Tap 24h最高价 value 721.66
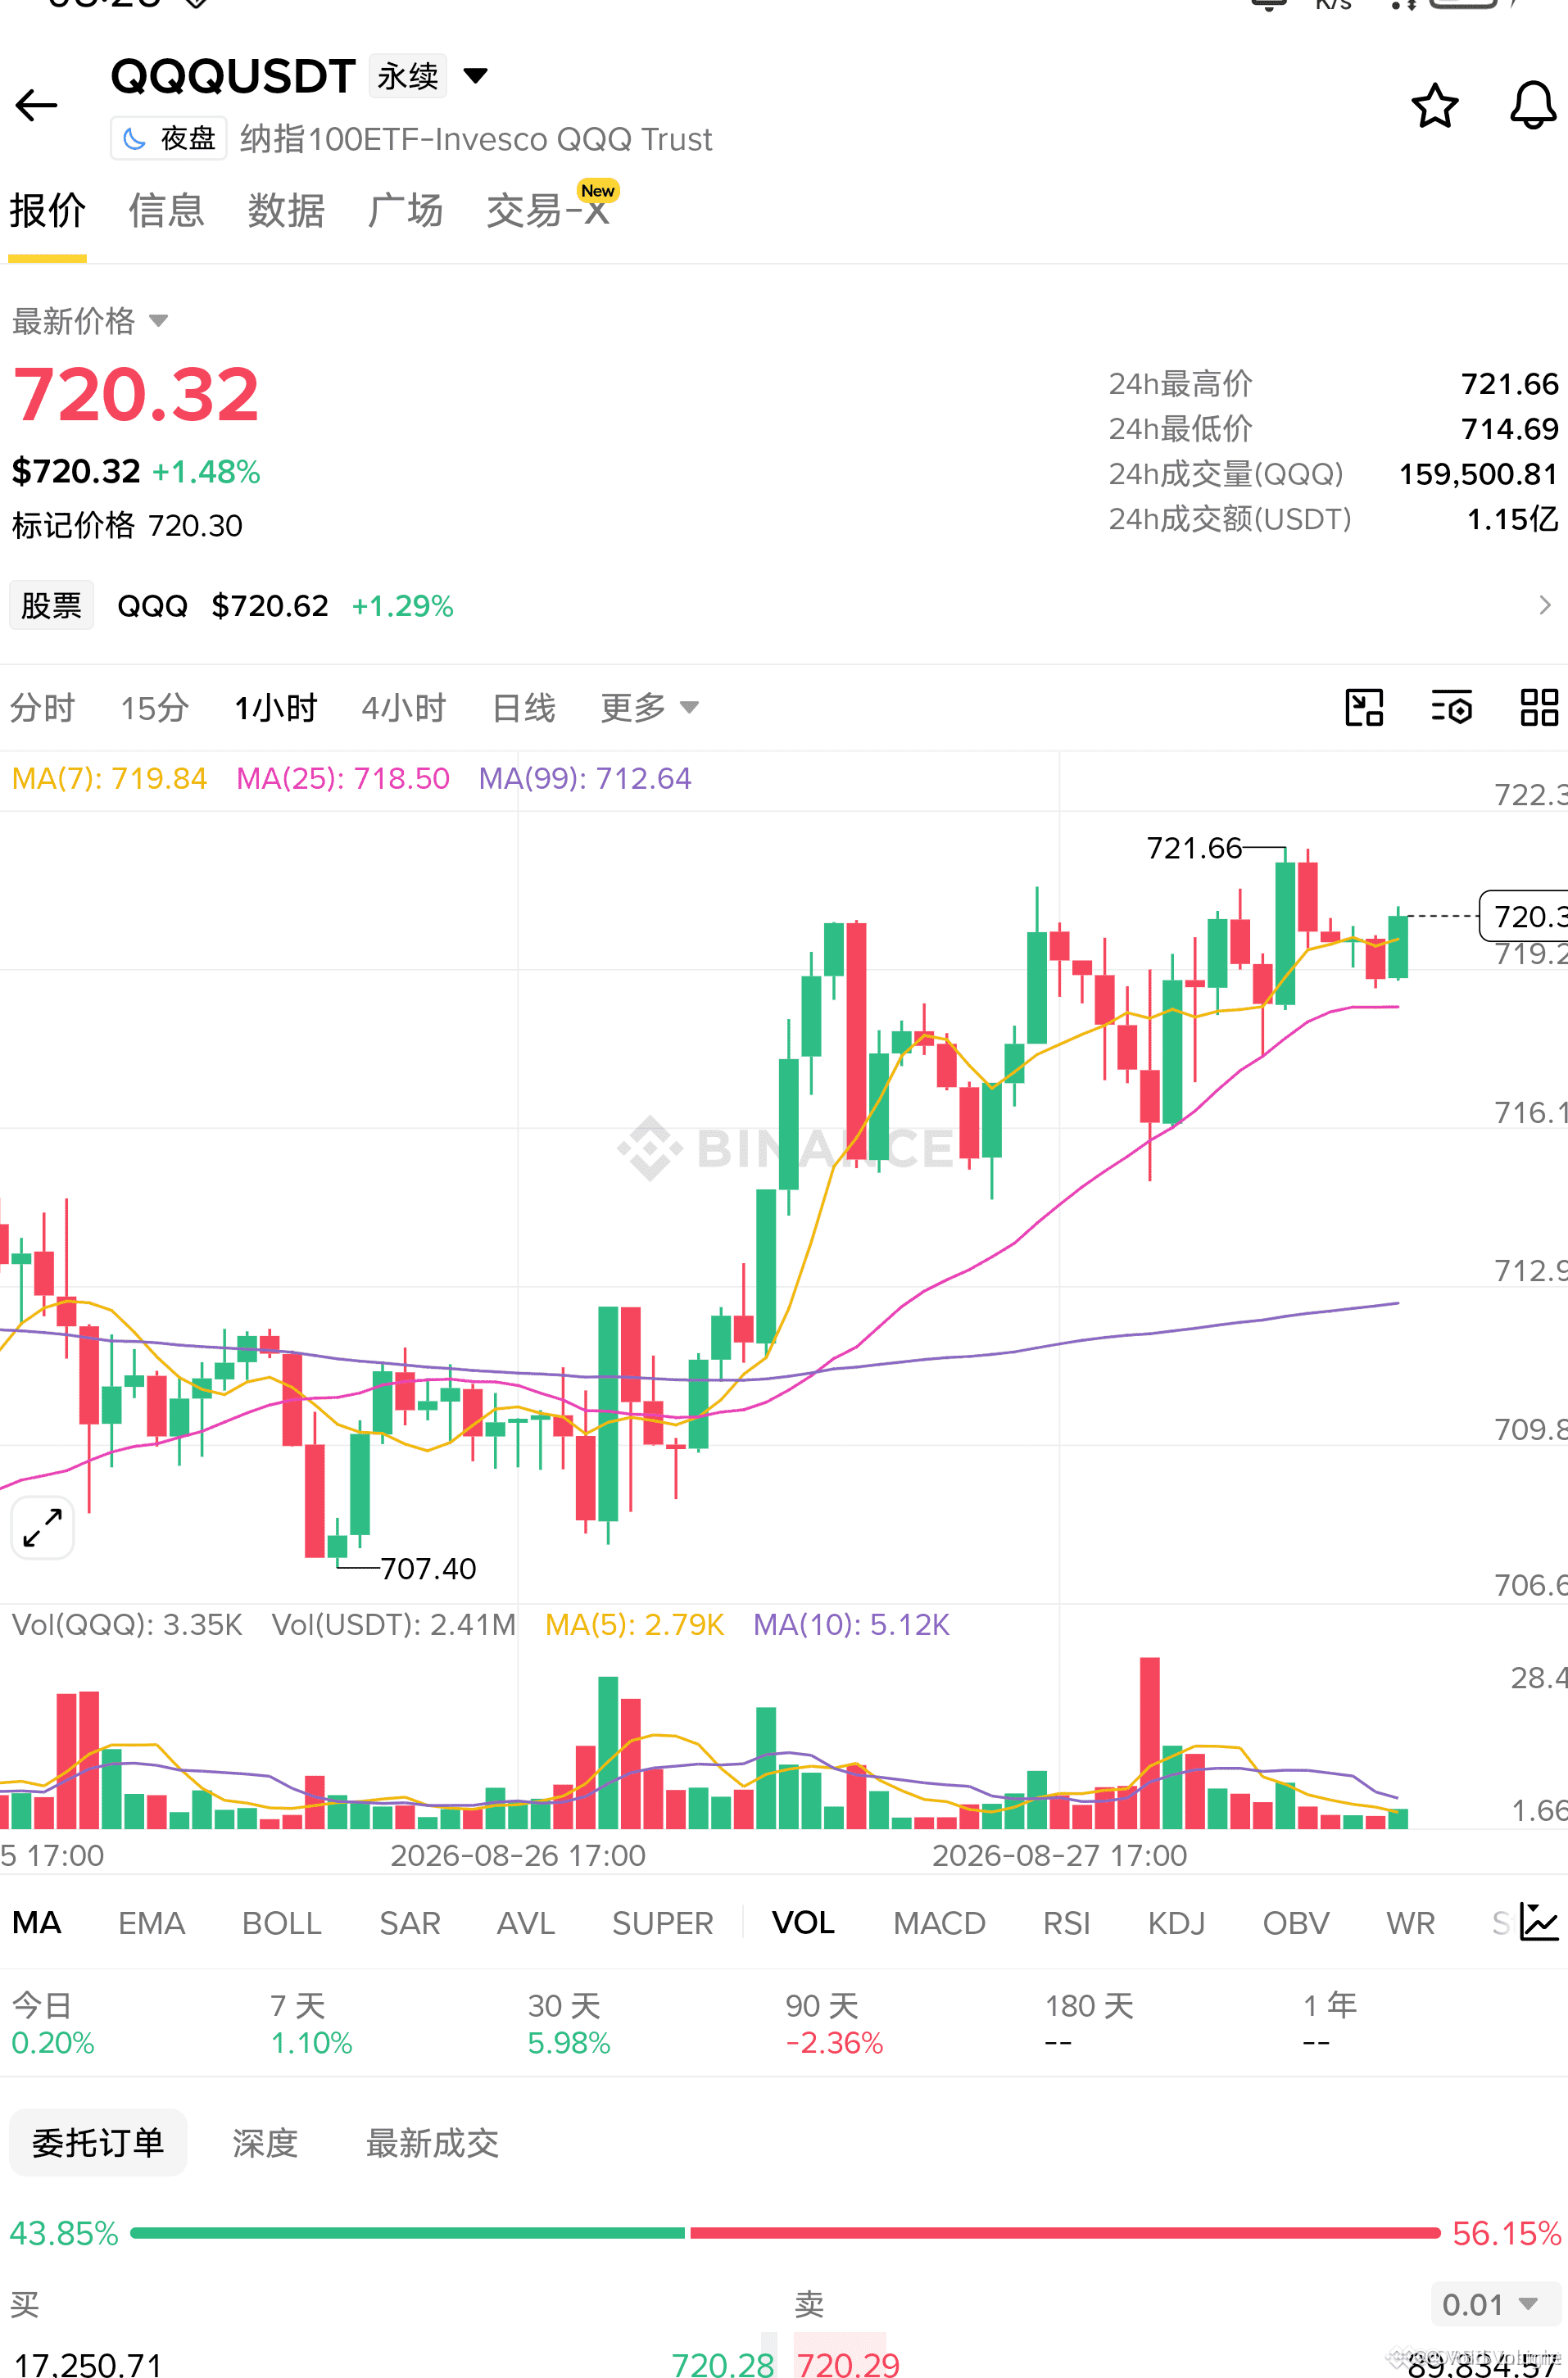 click(x=1509, y=384)
